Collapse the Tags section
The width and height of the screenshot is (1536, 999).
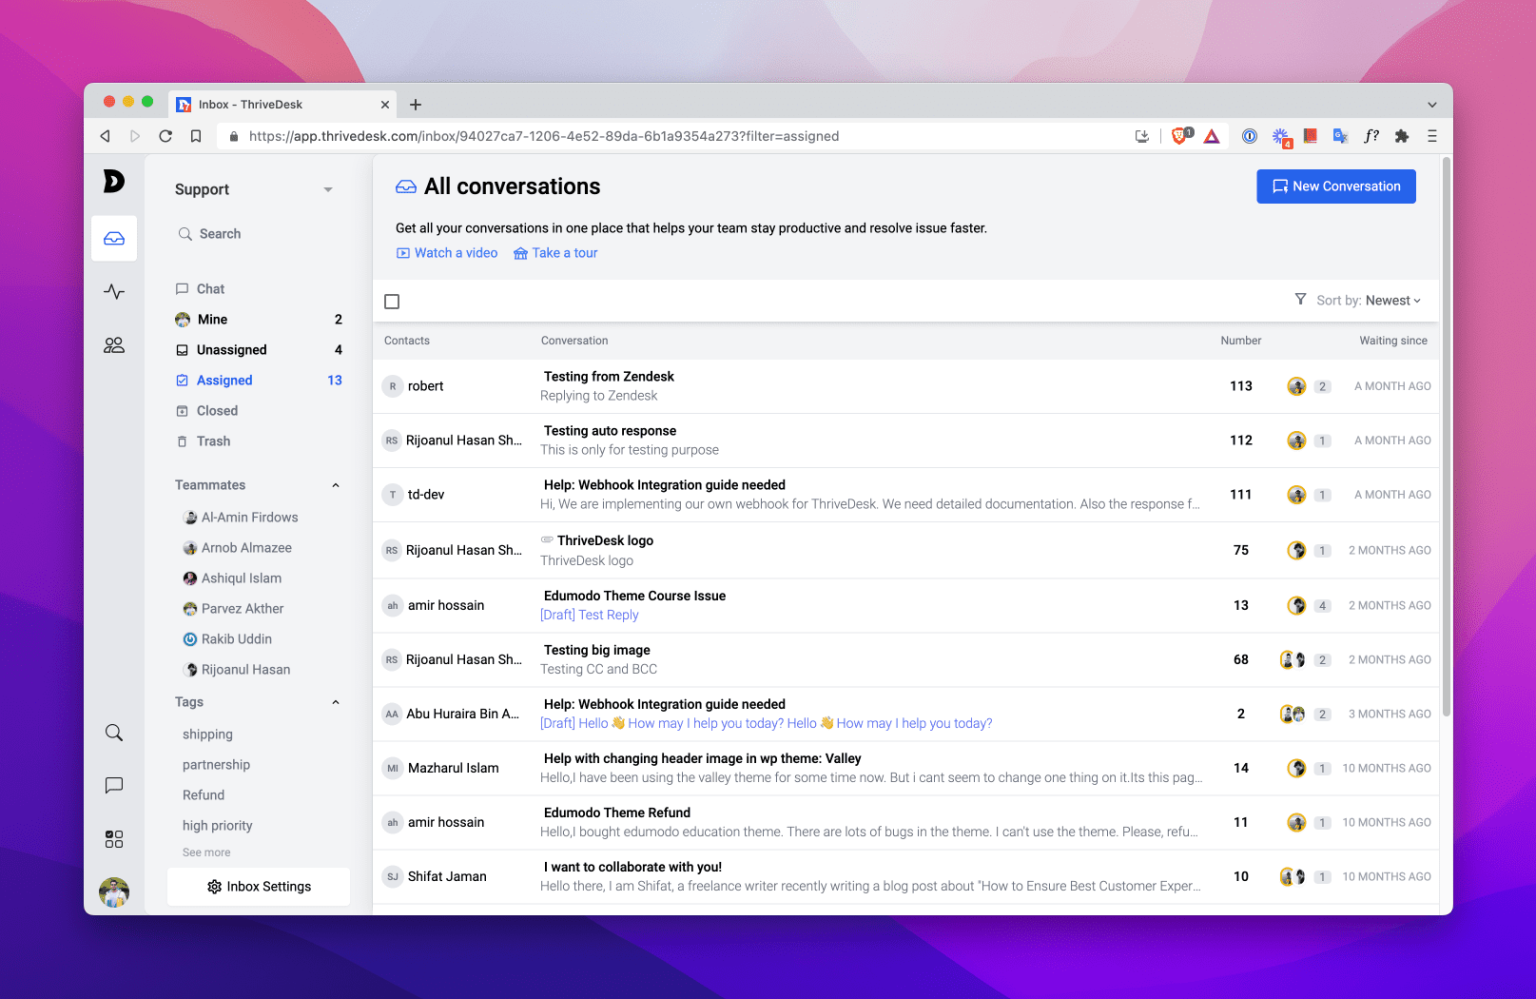pyautogui.click(x=336, y=702)
